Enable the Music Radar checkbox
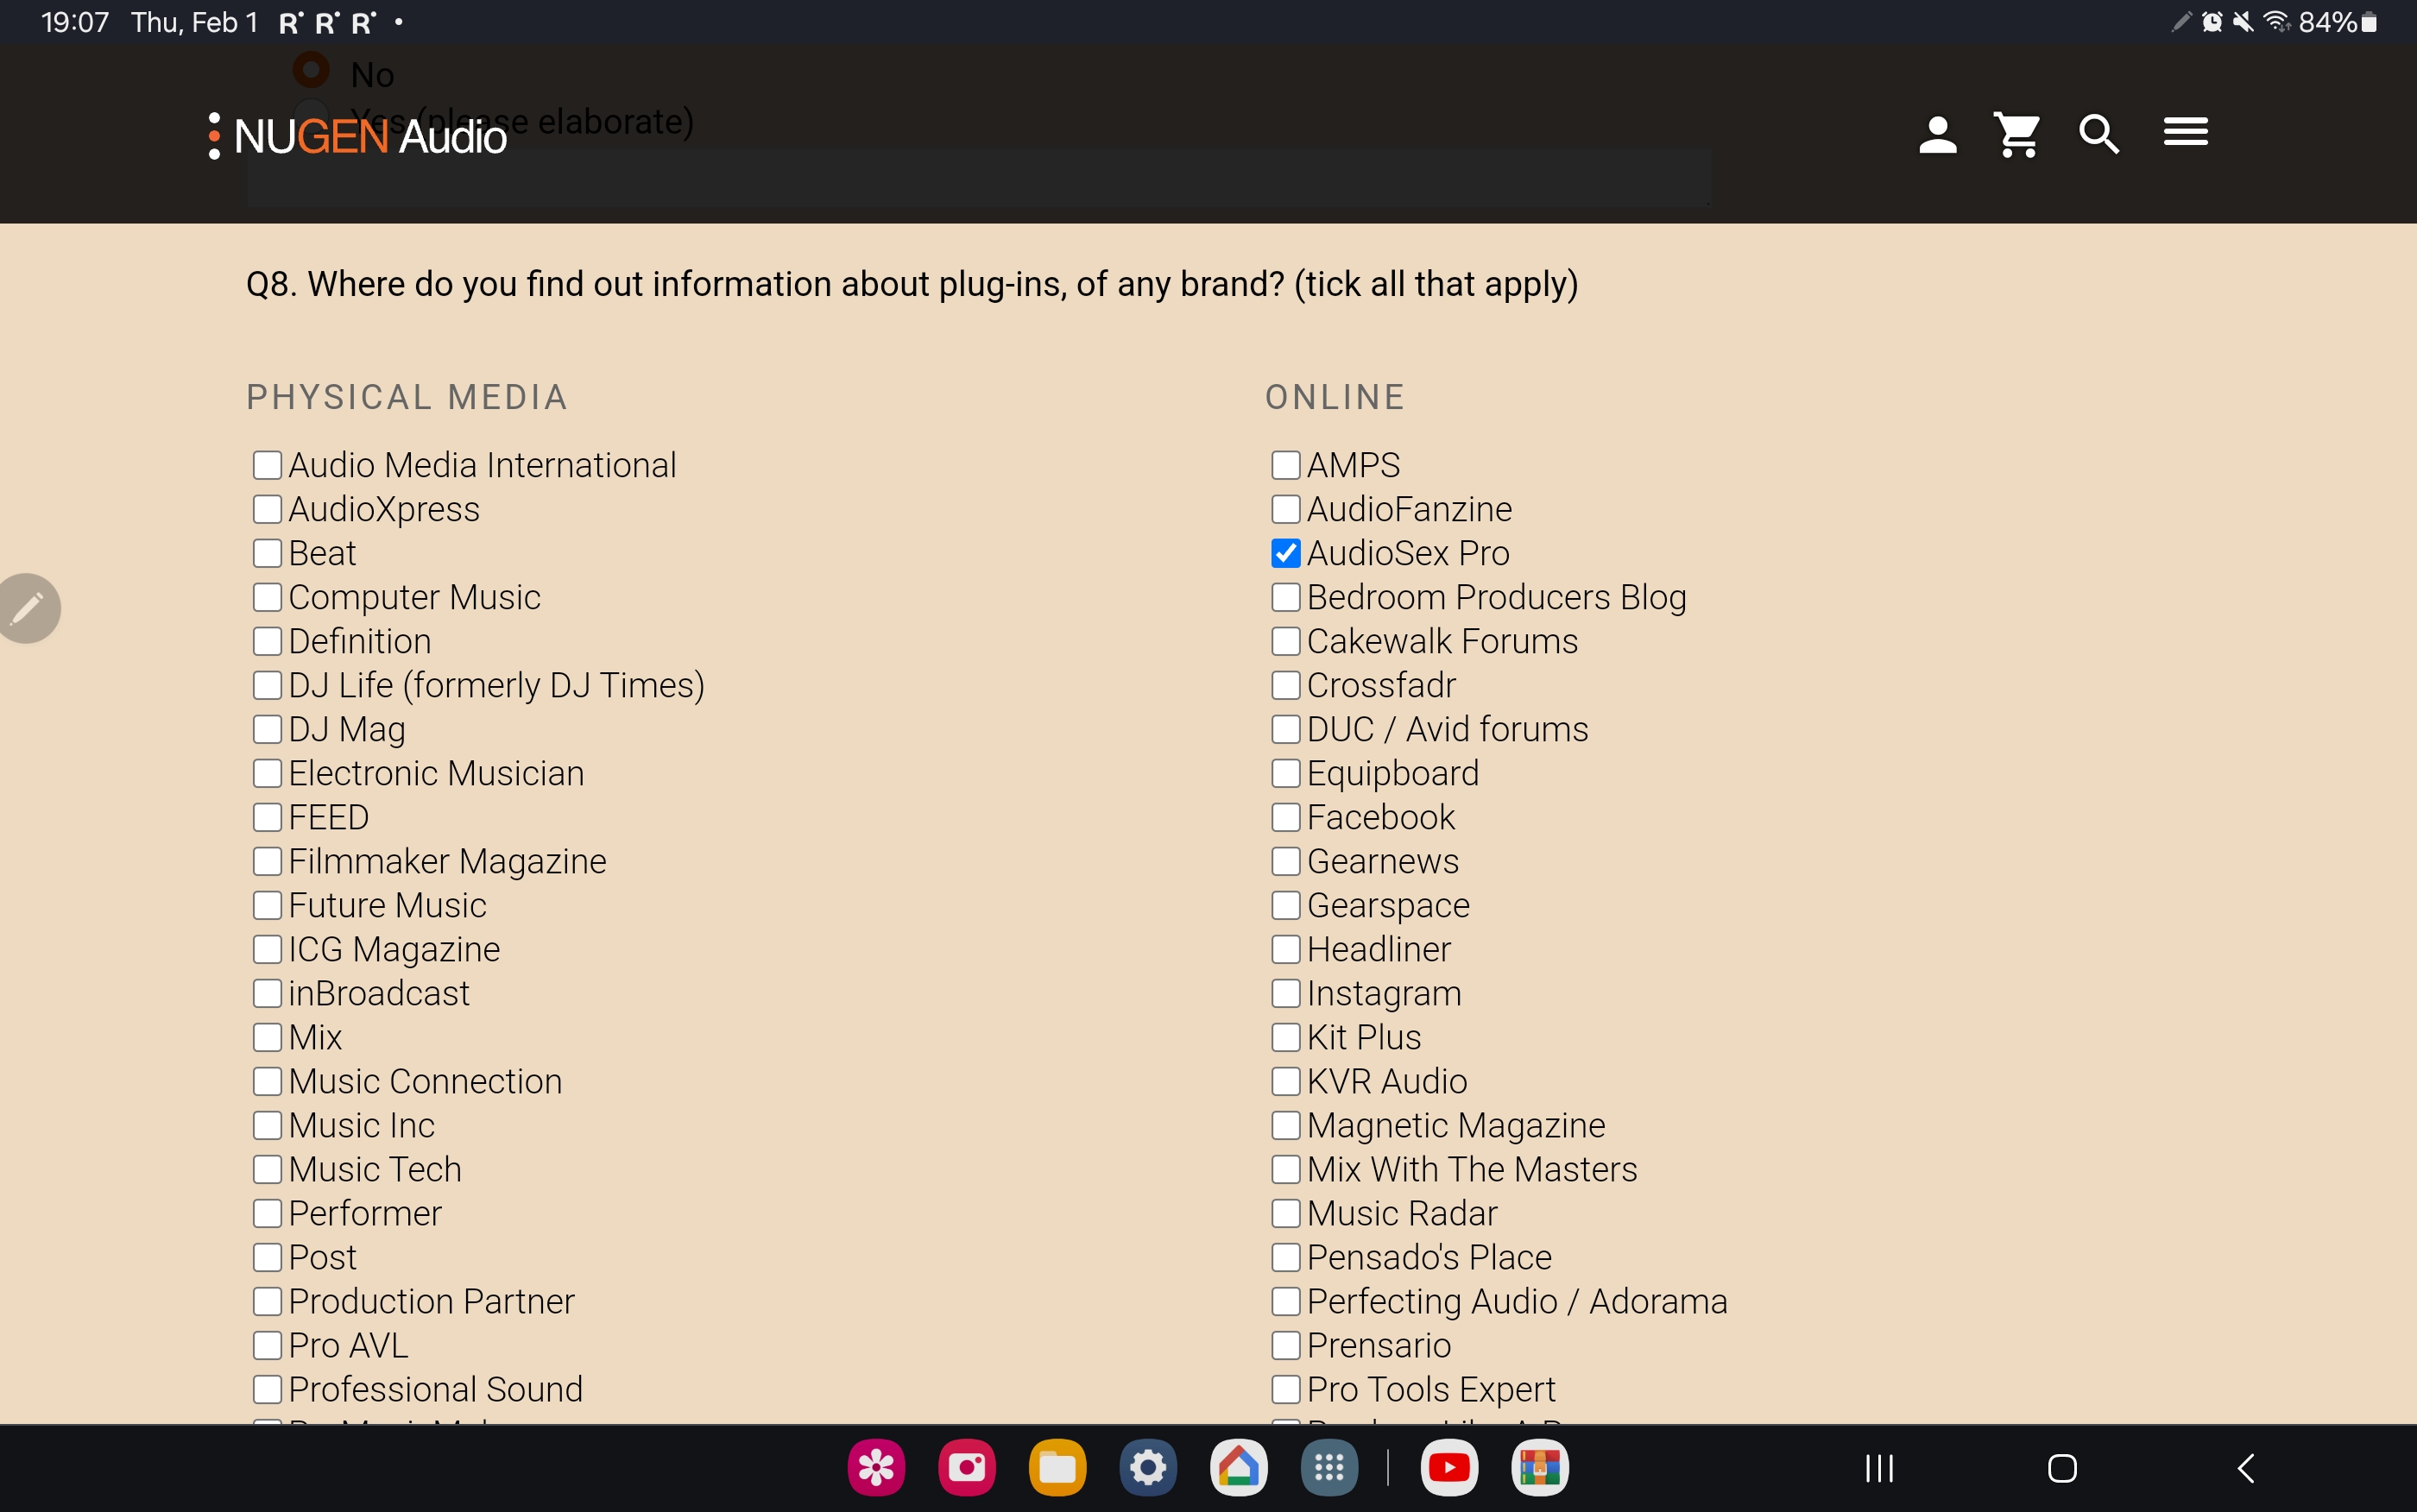 [1286, 1213]
